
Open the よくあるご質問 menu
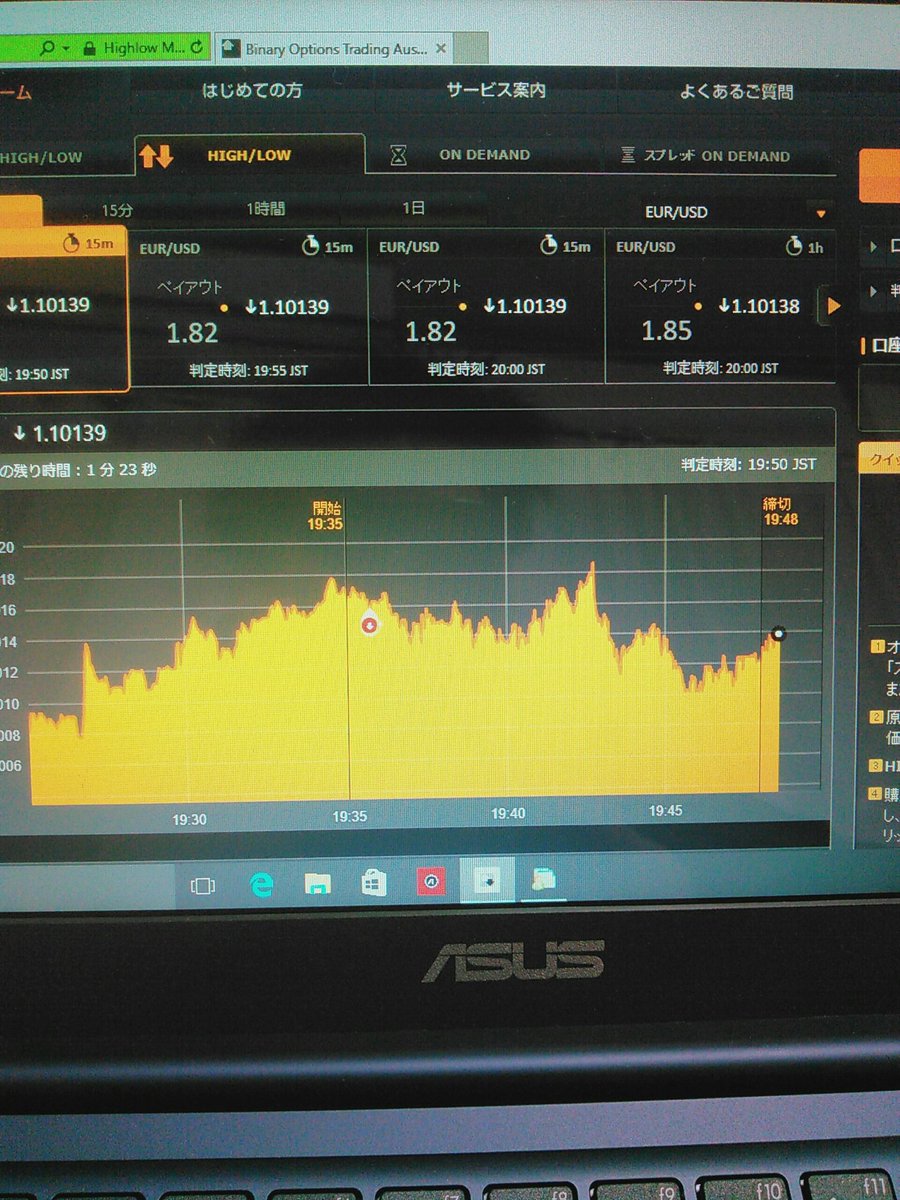736,92
